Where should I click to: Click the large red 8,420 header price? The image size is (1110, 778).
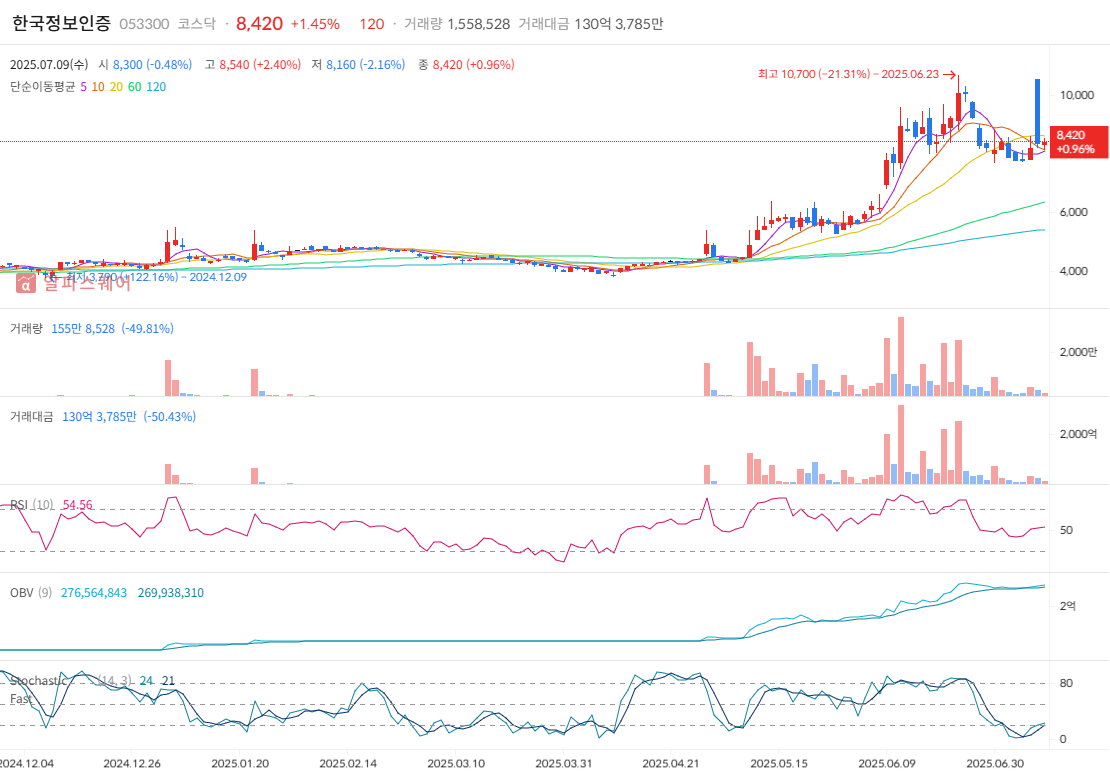(259, 23)
